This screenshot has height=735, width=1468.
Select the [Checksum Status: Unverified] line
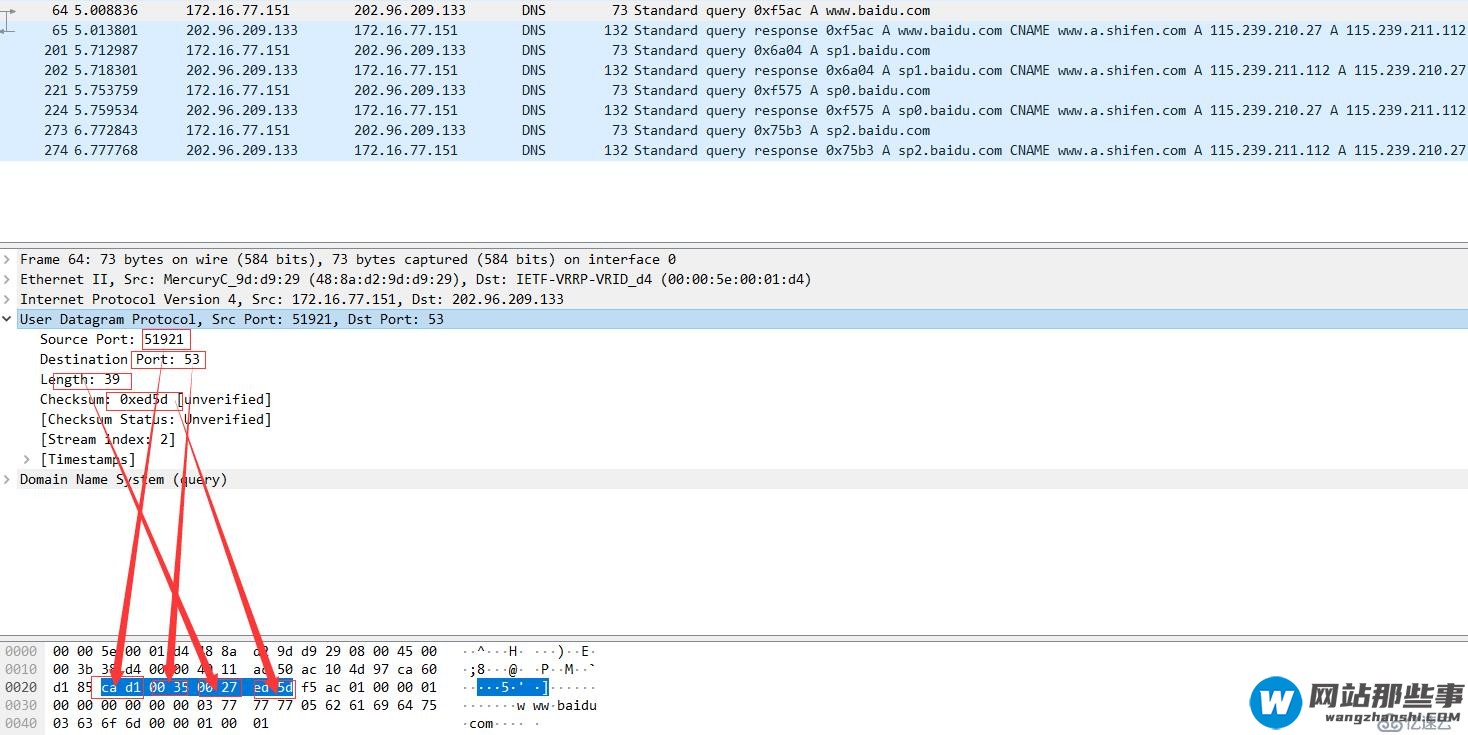click(x=155, y=419)
